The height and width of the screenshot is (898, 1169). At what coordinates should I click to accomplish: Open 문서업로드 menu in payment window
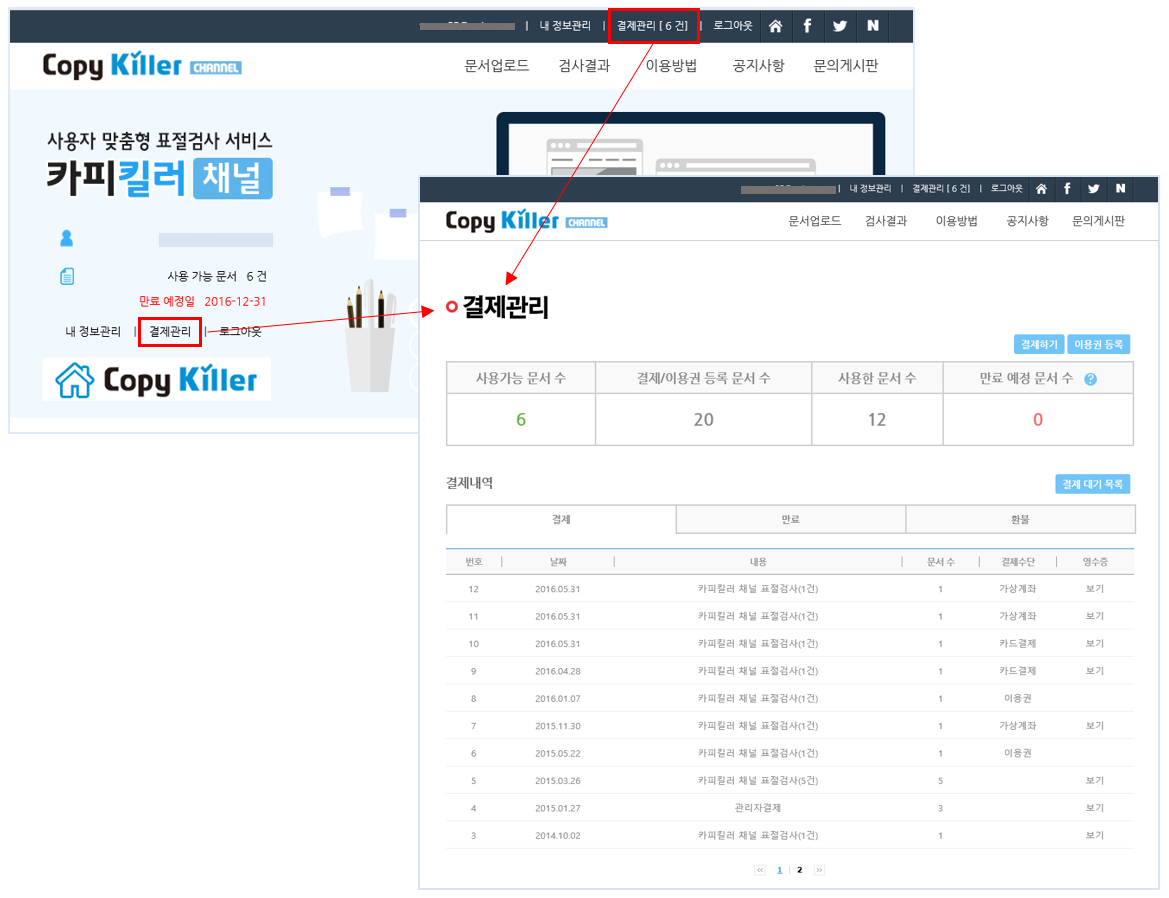814,221
